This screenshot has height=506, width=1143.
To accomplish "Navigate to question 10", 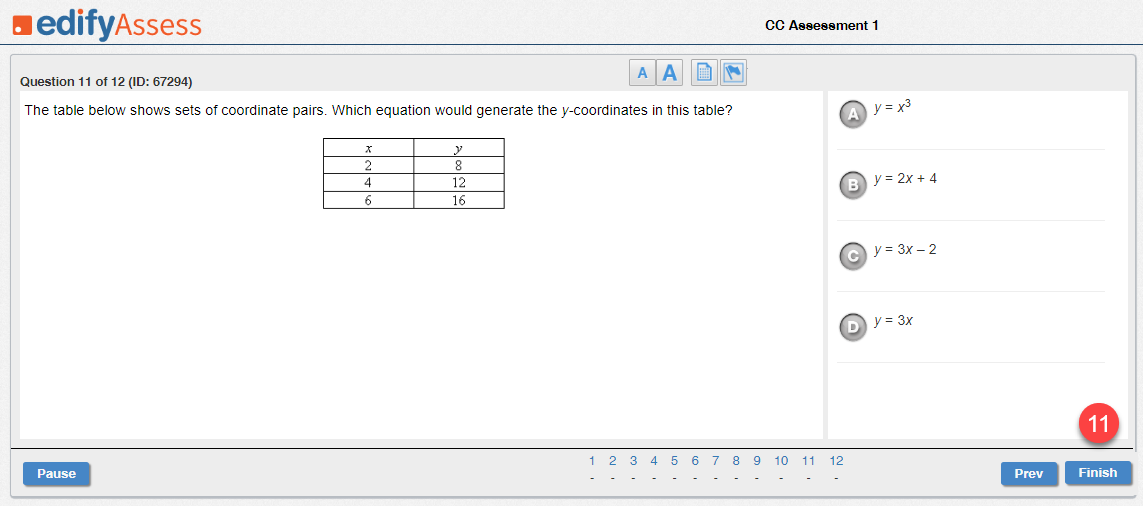I will pyautogui.click(x=781, y=461).
